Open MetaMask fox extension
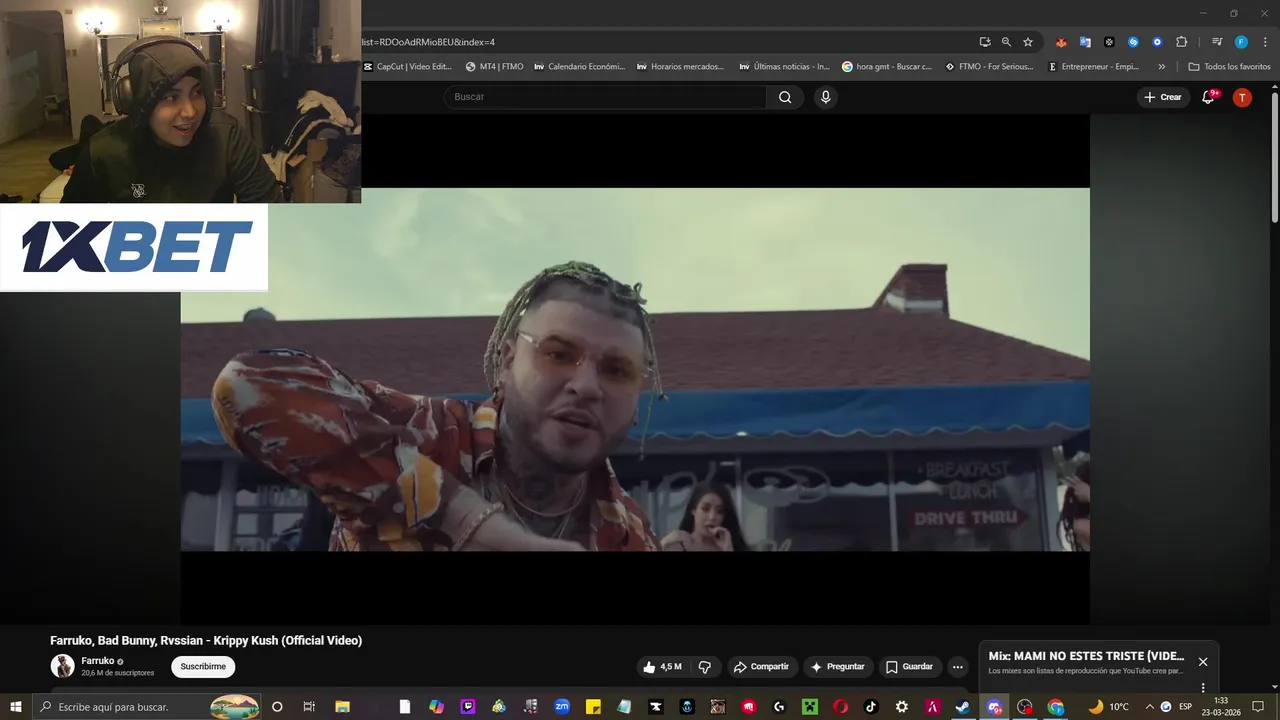This screenshot has height=720, width=1280. pyautogui.click(x=1061, y=42)
